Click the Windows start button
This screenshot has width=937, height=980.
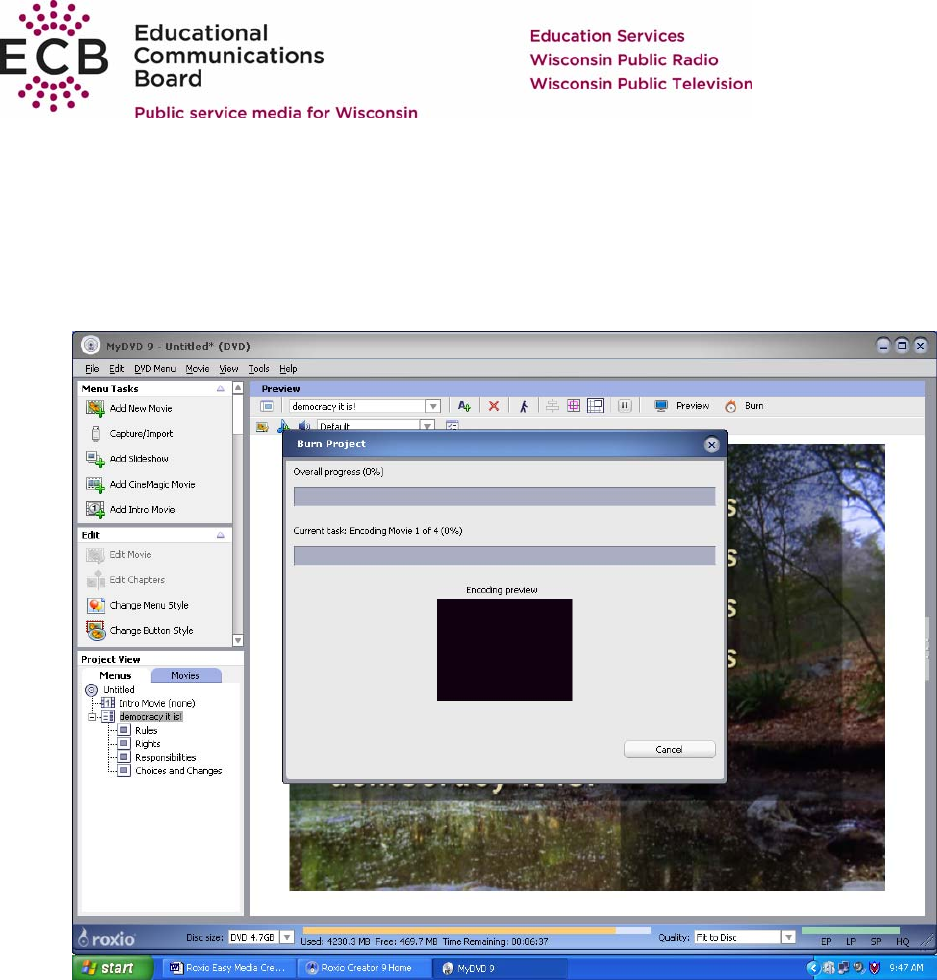coord(113,968)
